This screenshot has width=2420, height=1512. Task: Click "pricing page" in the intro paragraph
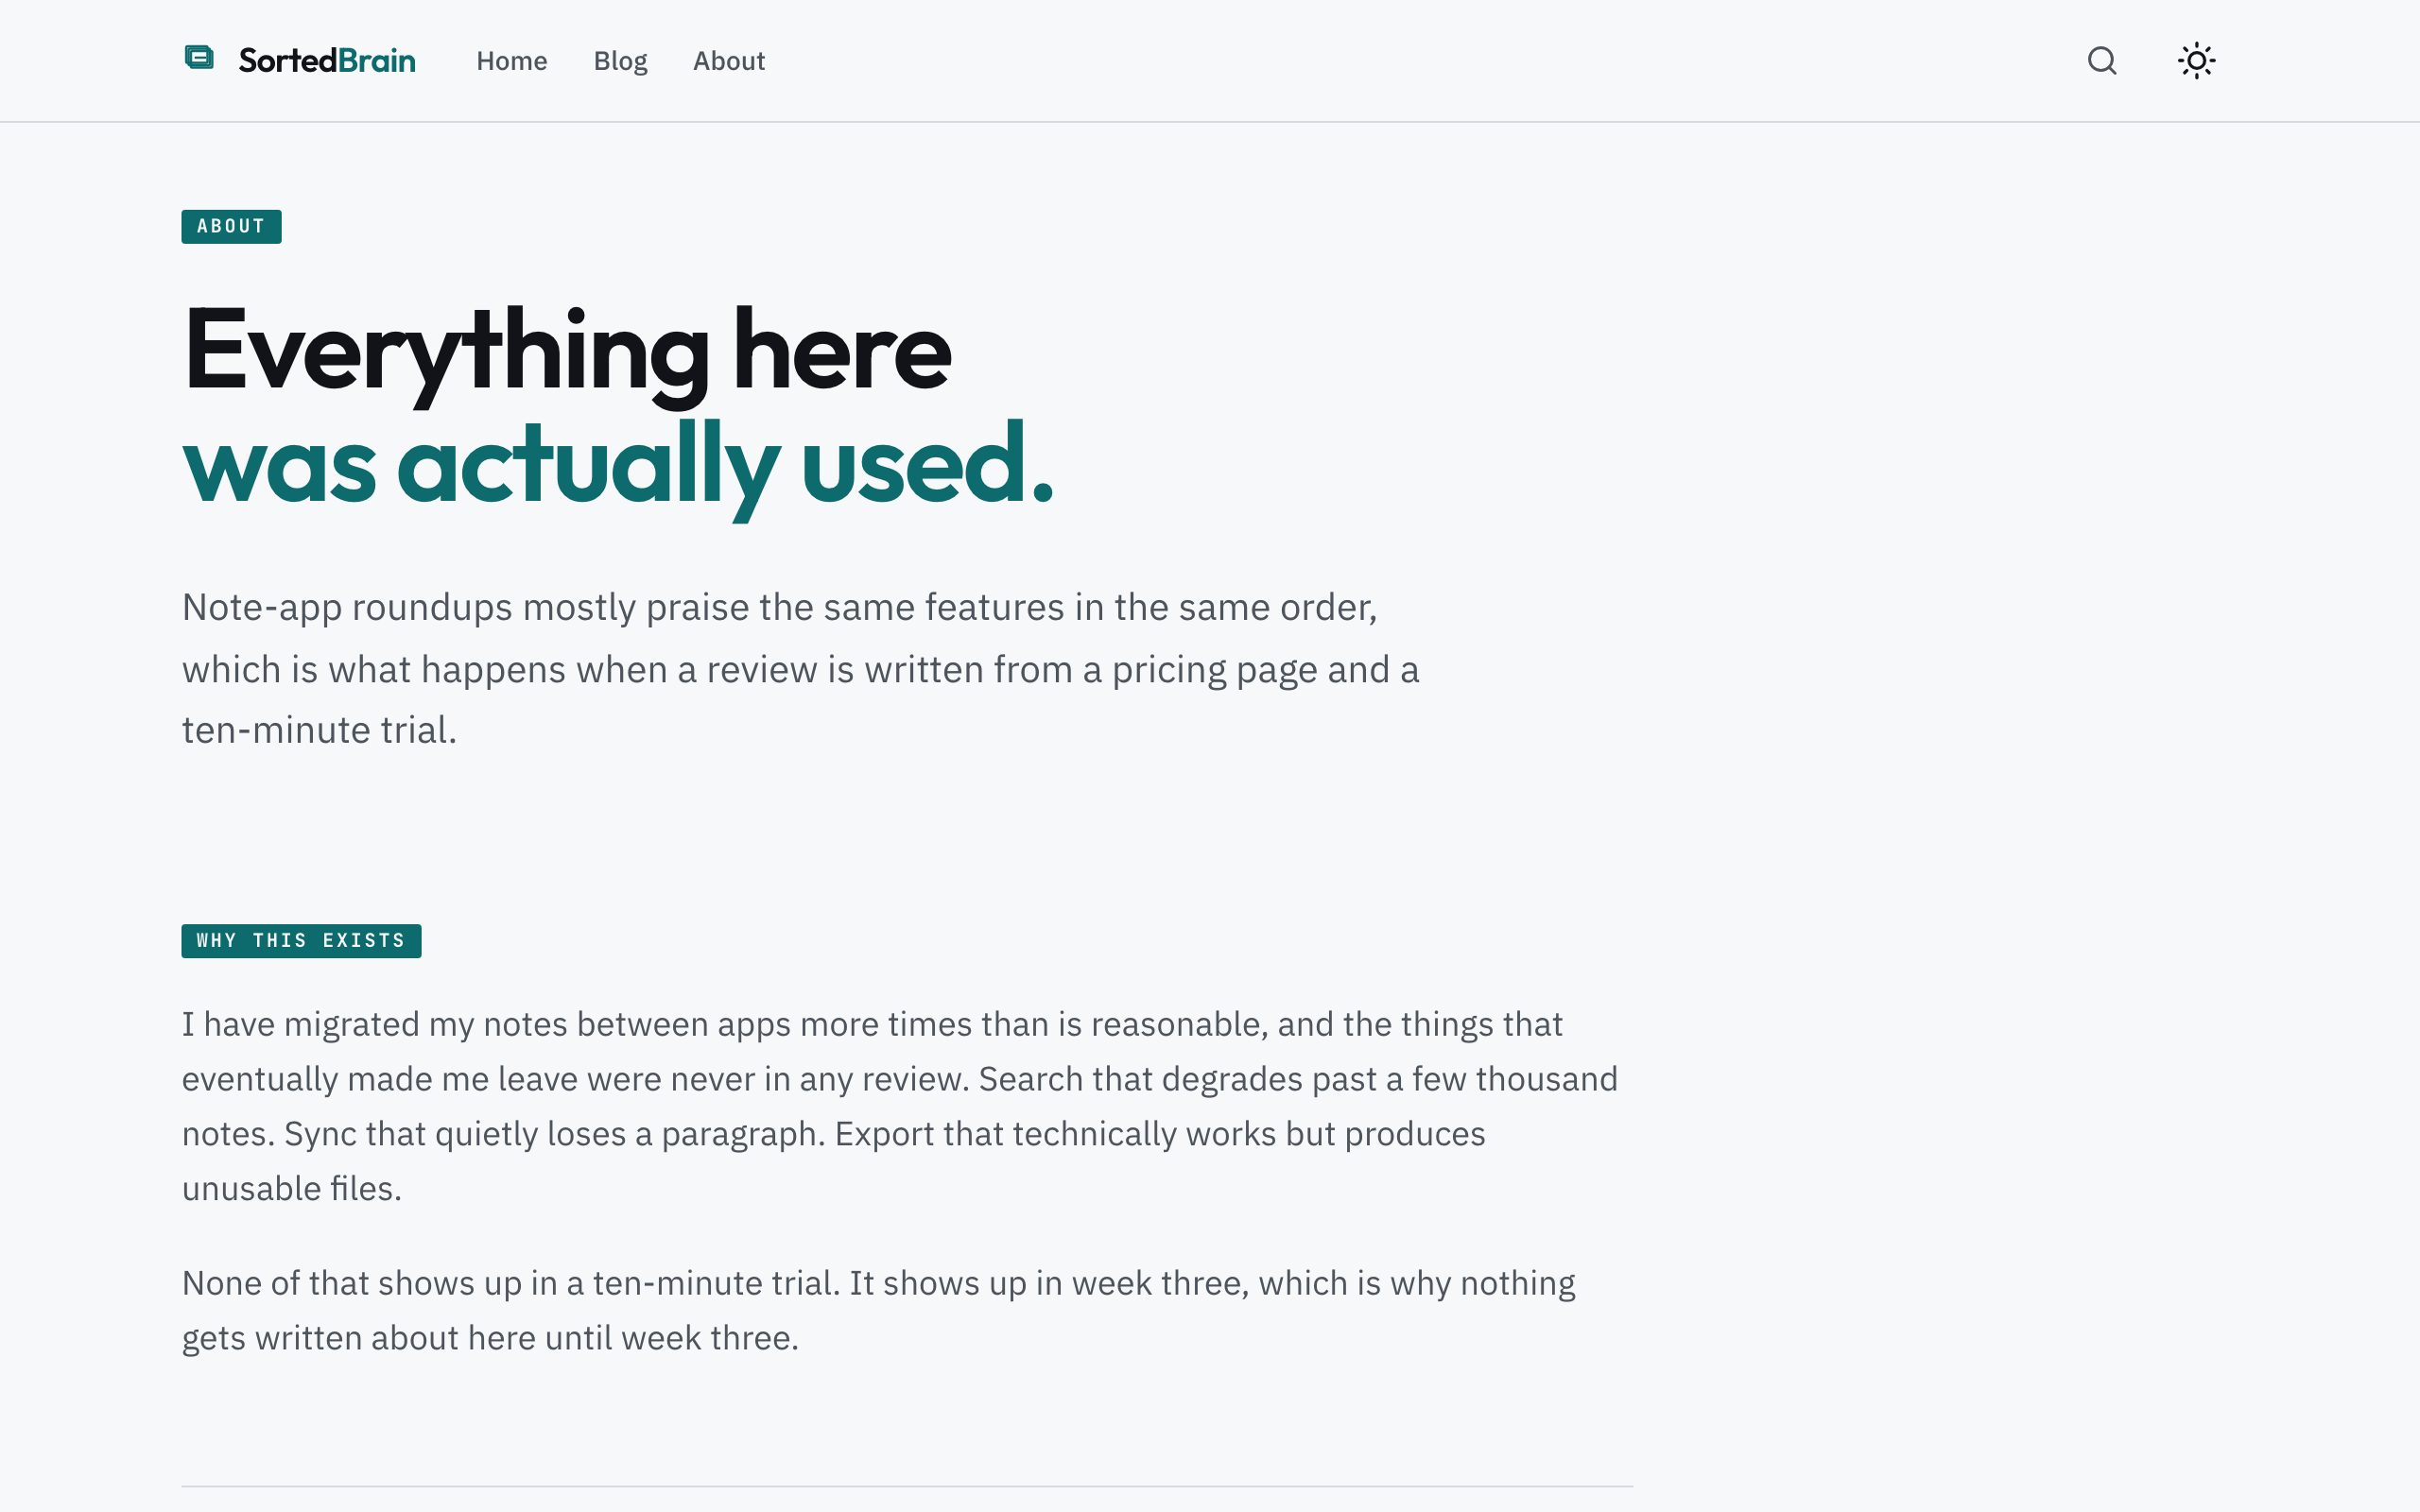(1214, 670)
